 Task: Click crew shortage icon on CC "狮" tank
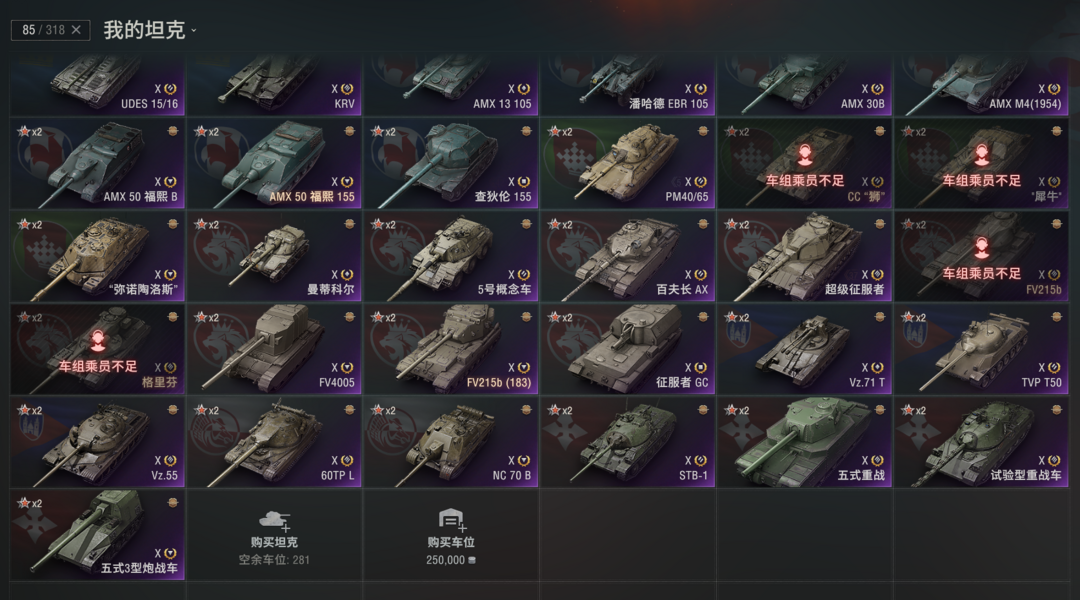(x=804, y=155)
